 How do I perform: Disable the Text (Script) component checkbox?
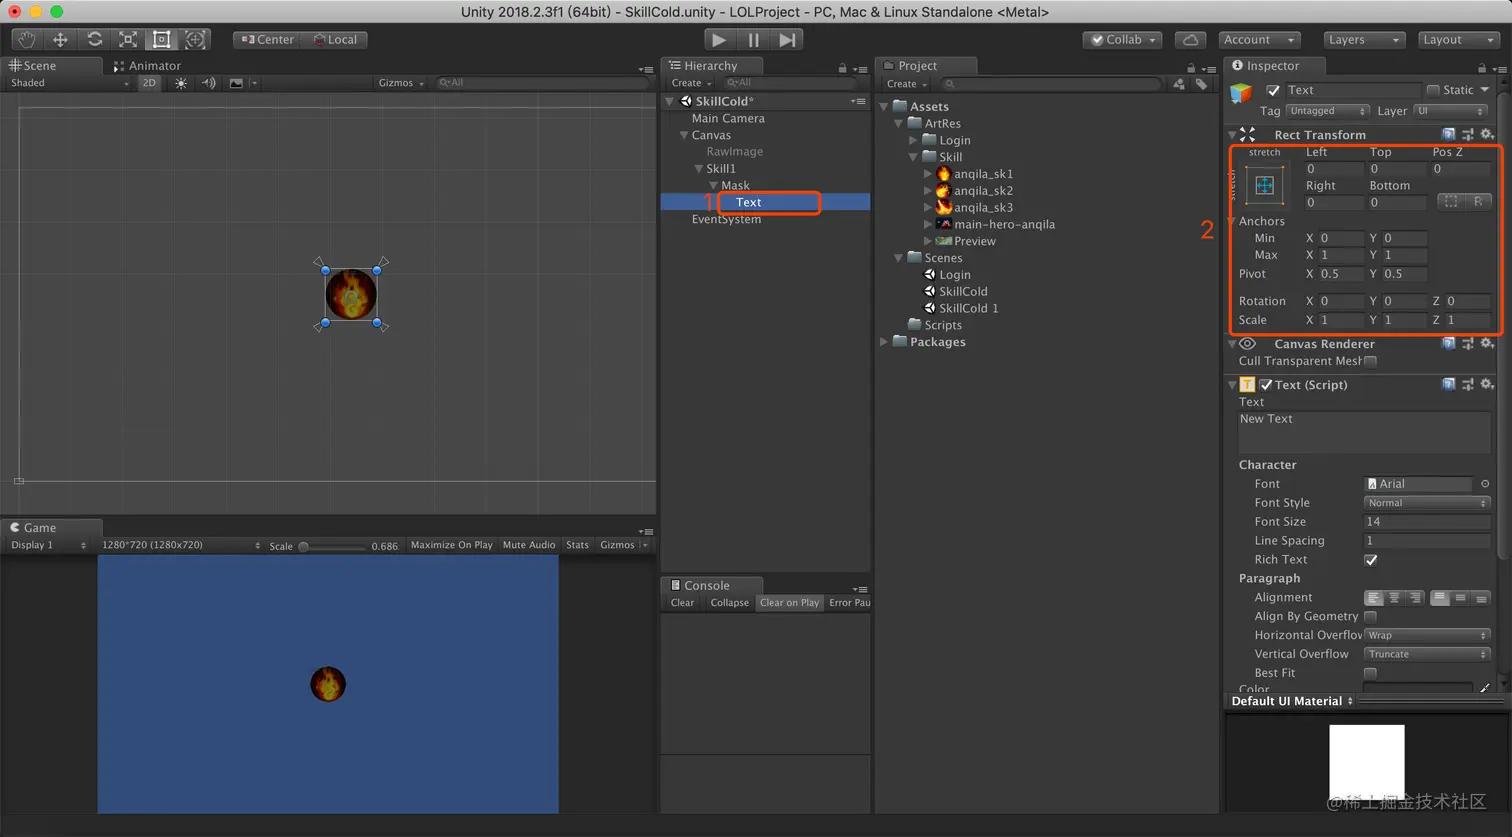point(1266,385)
